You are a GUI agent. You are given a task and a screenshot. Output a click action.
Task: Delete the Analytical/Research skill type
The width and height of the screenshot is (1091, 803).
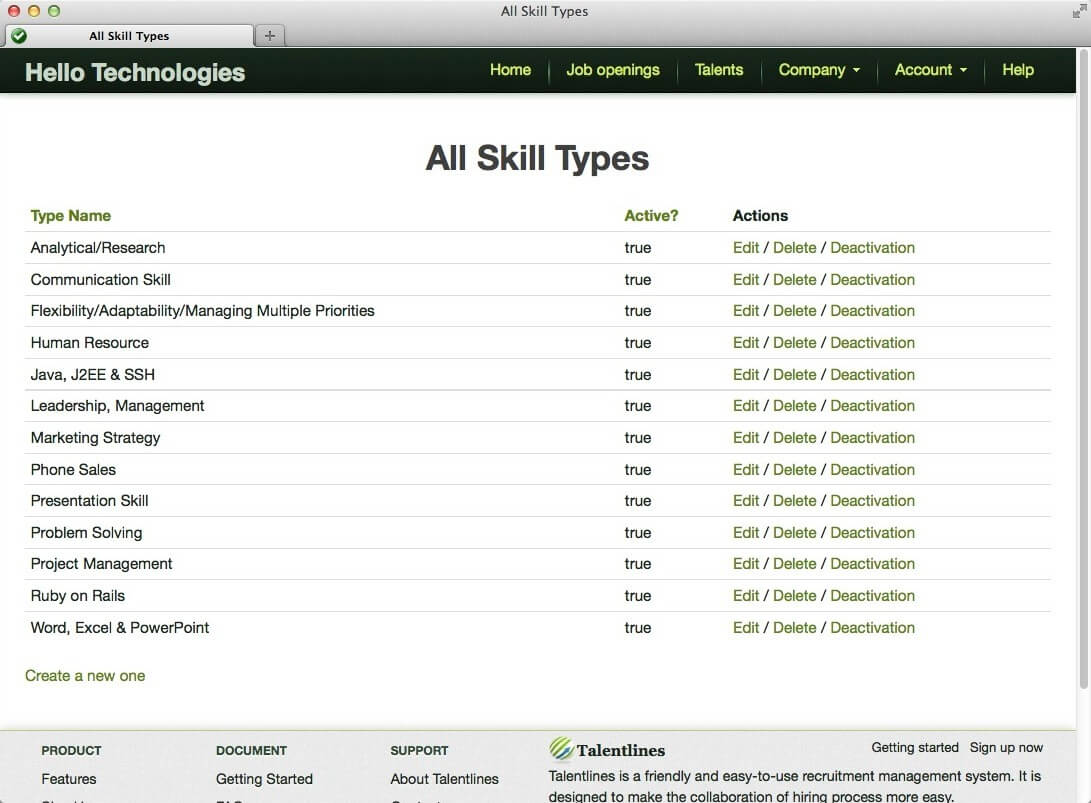795,248
